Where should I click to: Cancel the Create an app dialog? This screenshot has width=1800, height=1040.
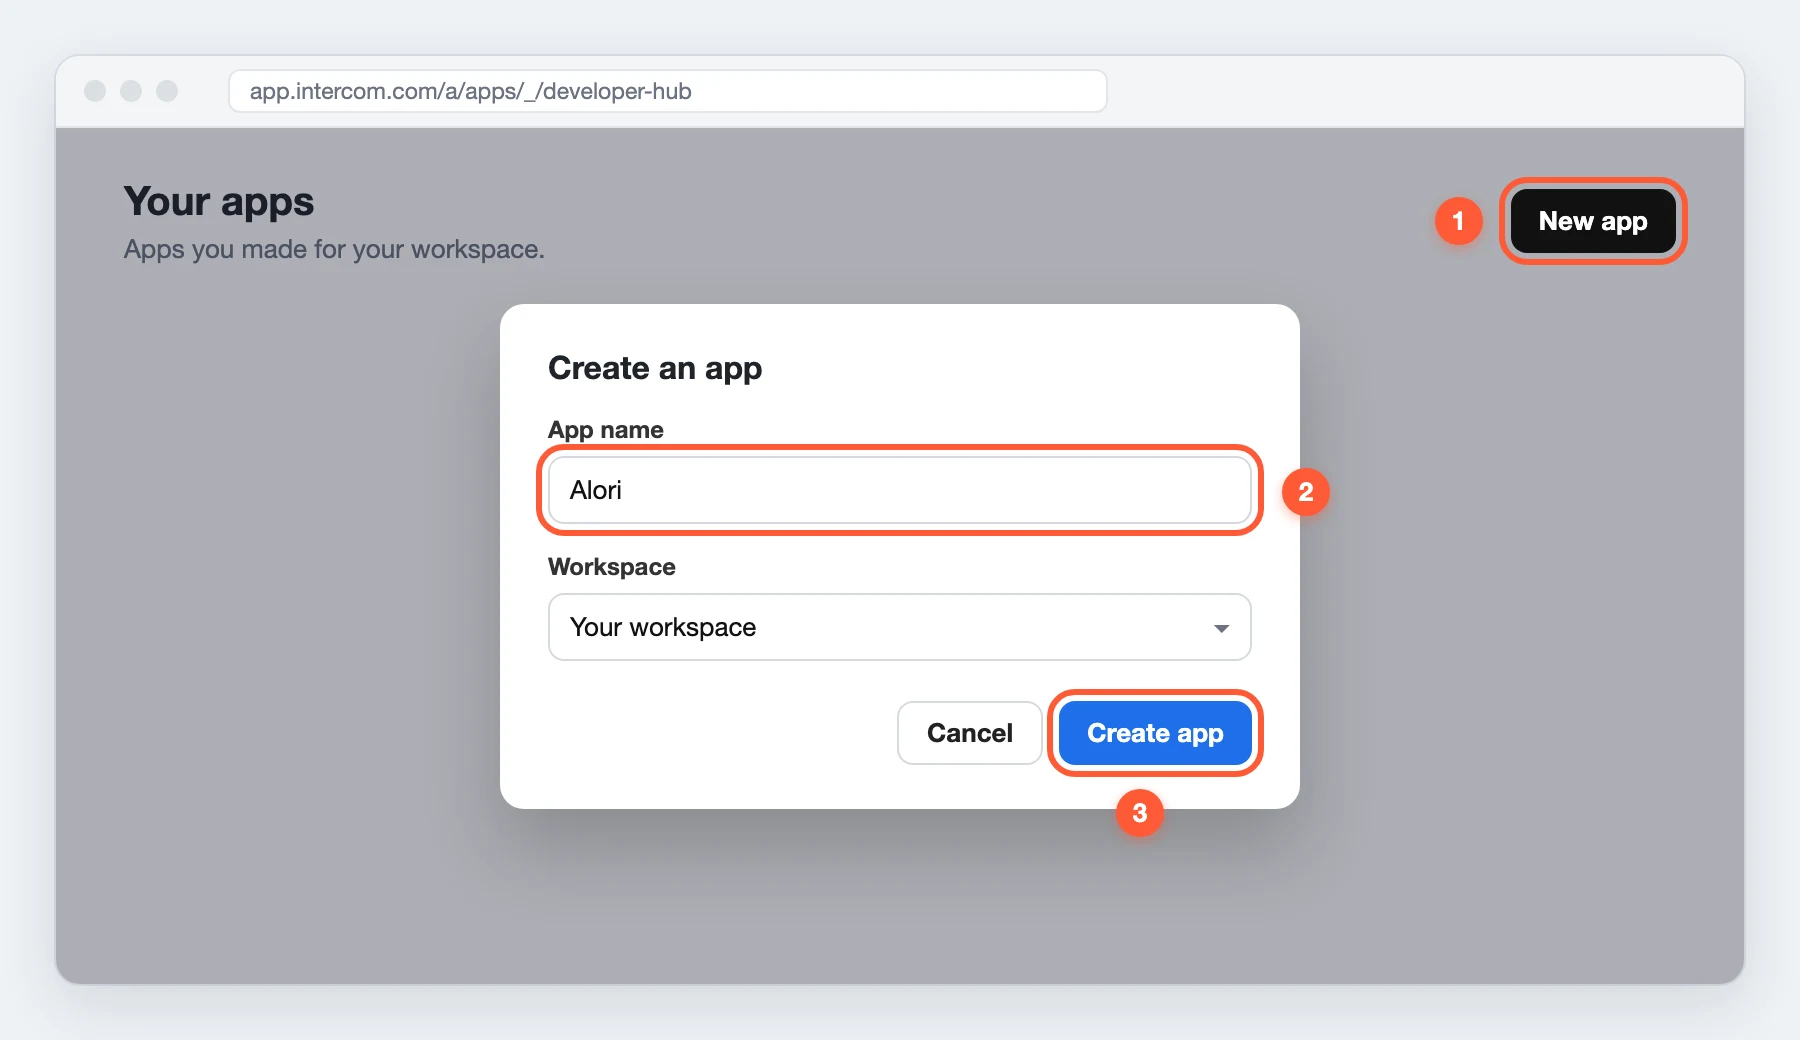pyautogui.click(x=969, y=733)
